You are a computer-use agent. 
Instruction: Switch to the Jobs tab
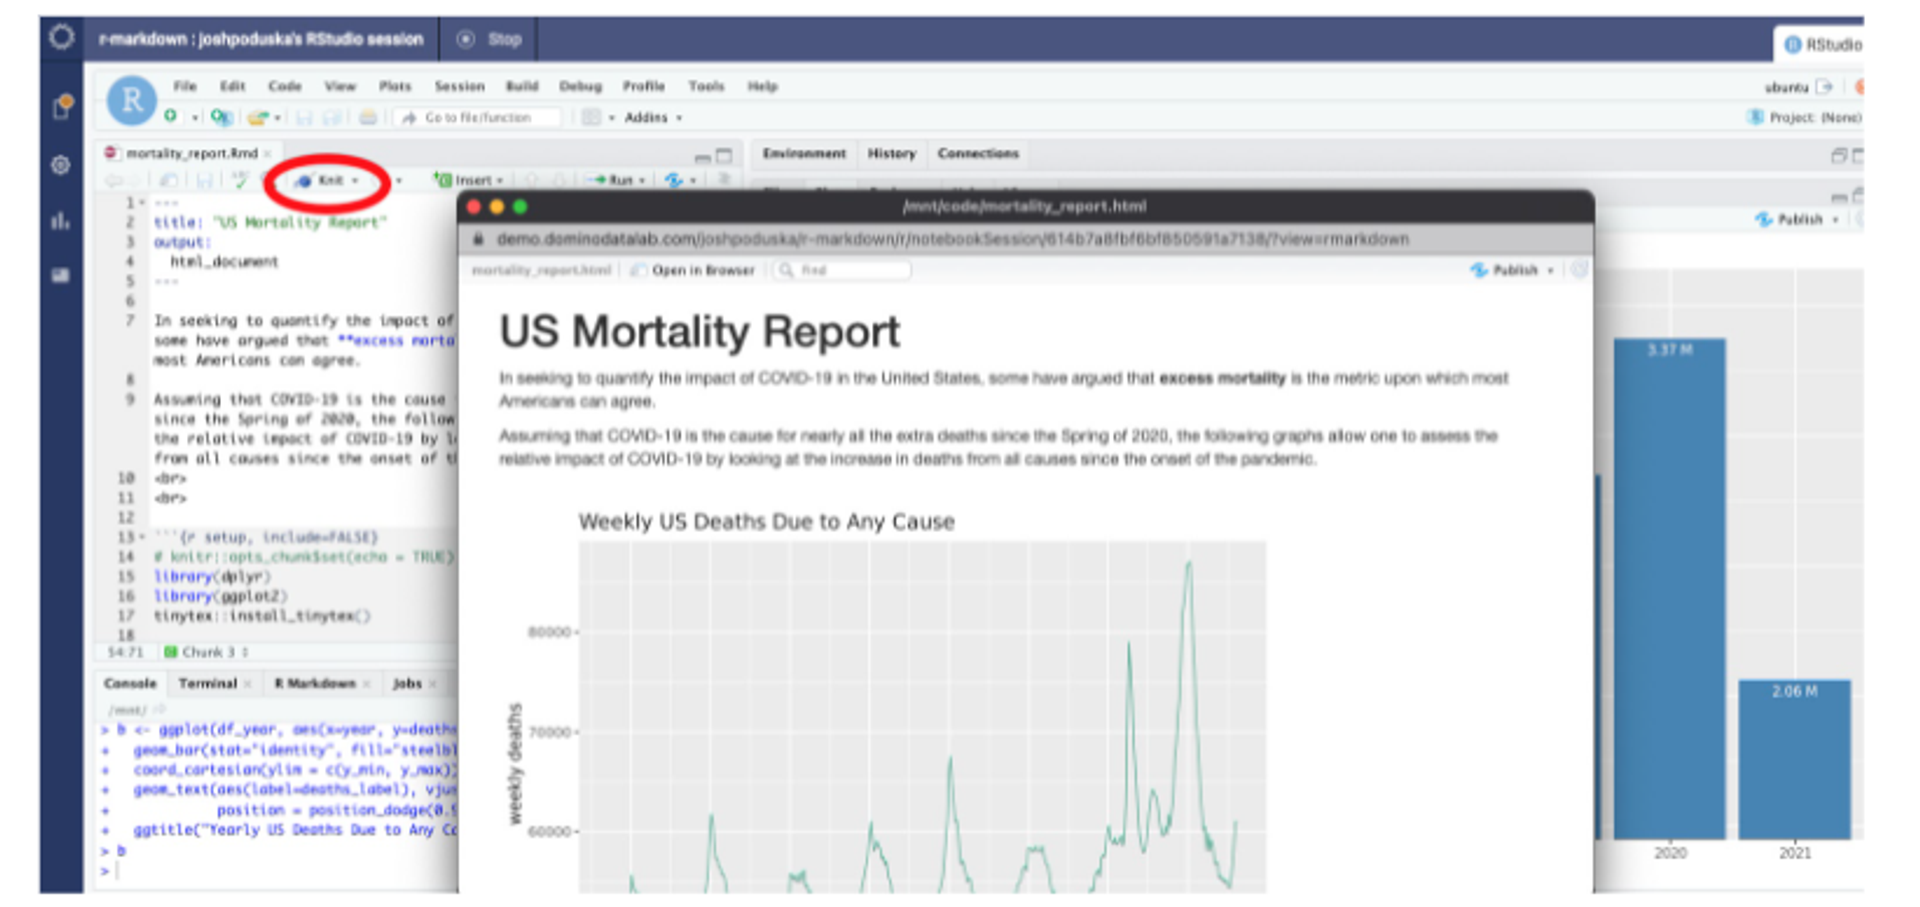click(407, 683)
